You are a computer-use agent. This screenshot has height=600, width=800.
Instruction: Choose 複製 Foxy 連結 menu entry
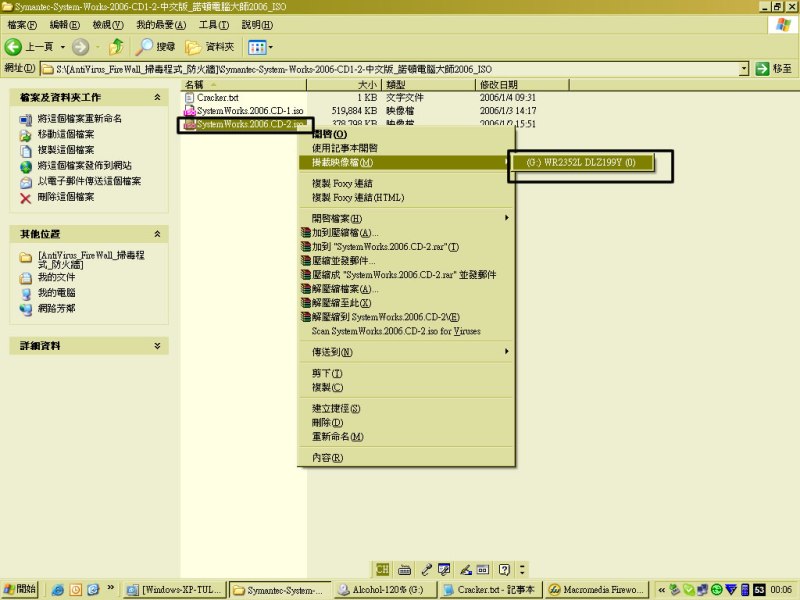click(406, 183)
